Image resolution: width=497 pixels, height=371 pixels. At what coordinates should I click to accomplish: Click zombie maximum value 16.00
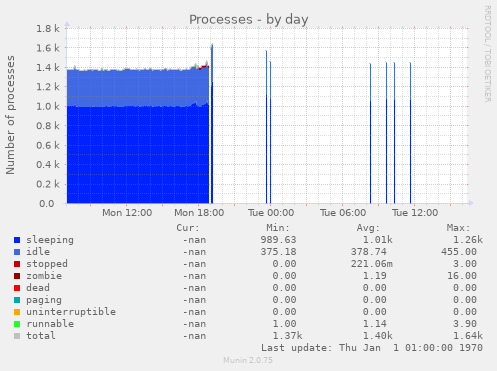tap(462, 276)
